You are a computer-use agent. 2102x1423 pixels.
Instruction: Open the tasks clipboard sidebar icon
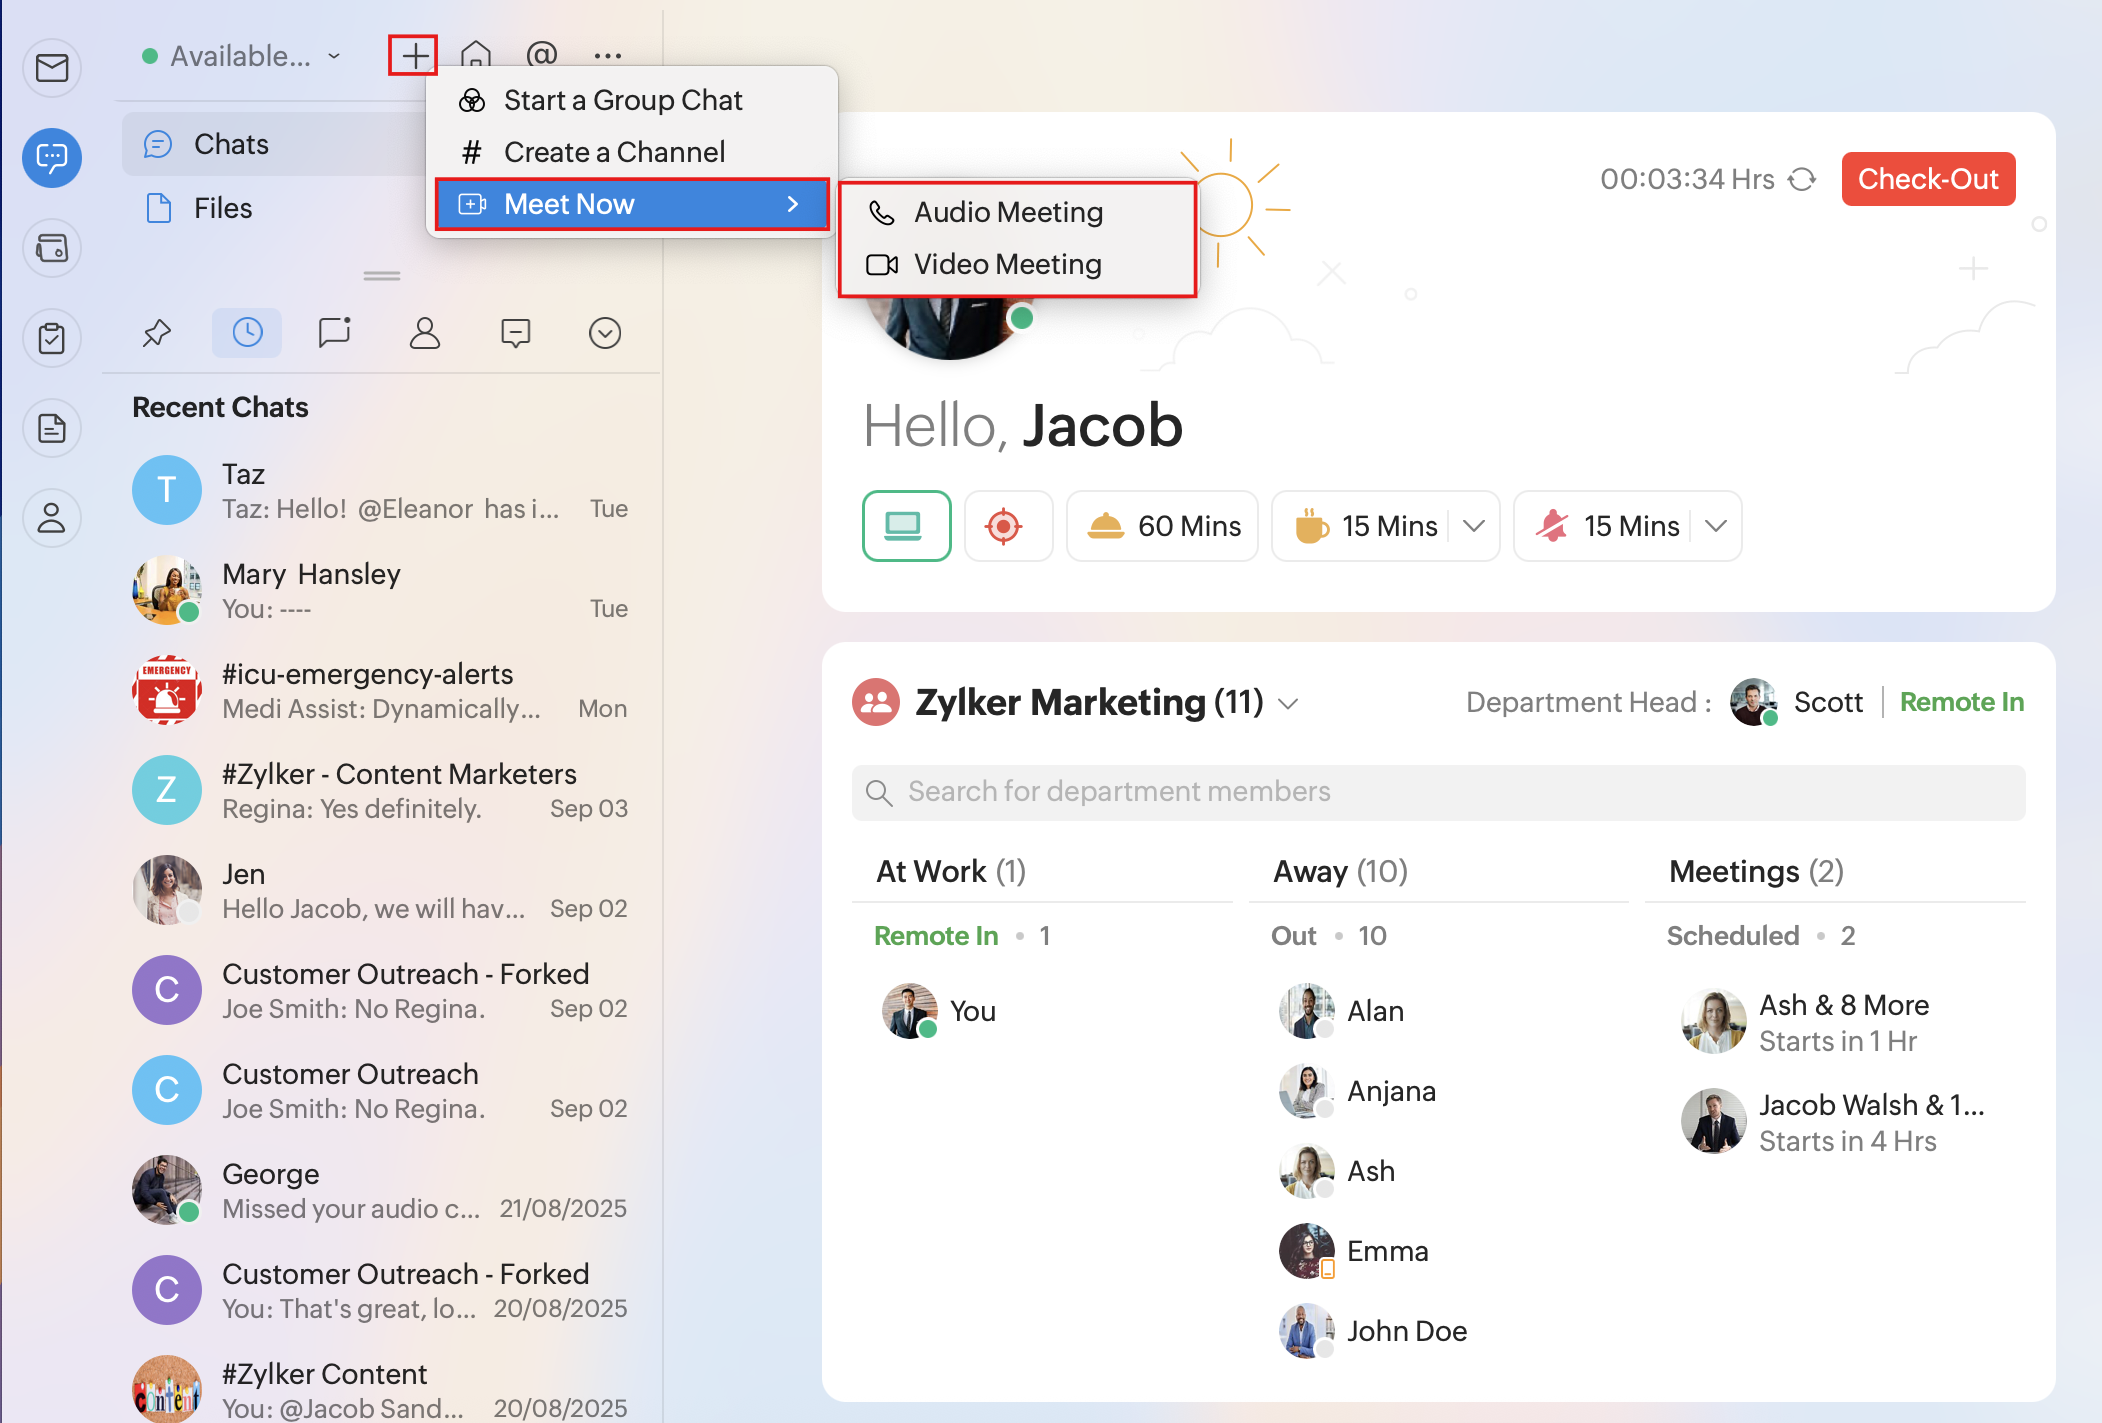tap(52, 338)
